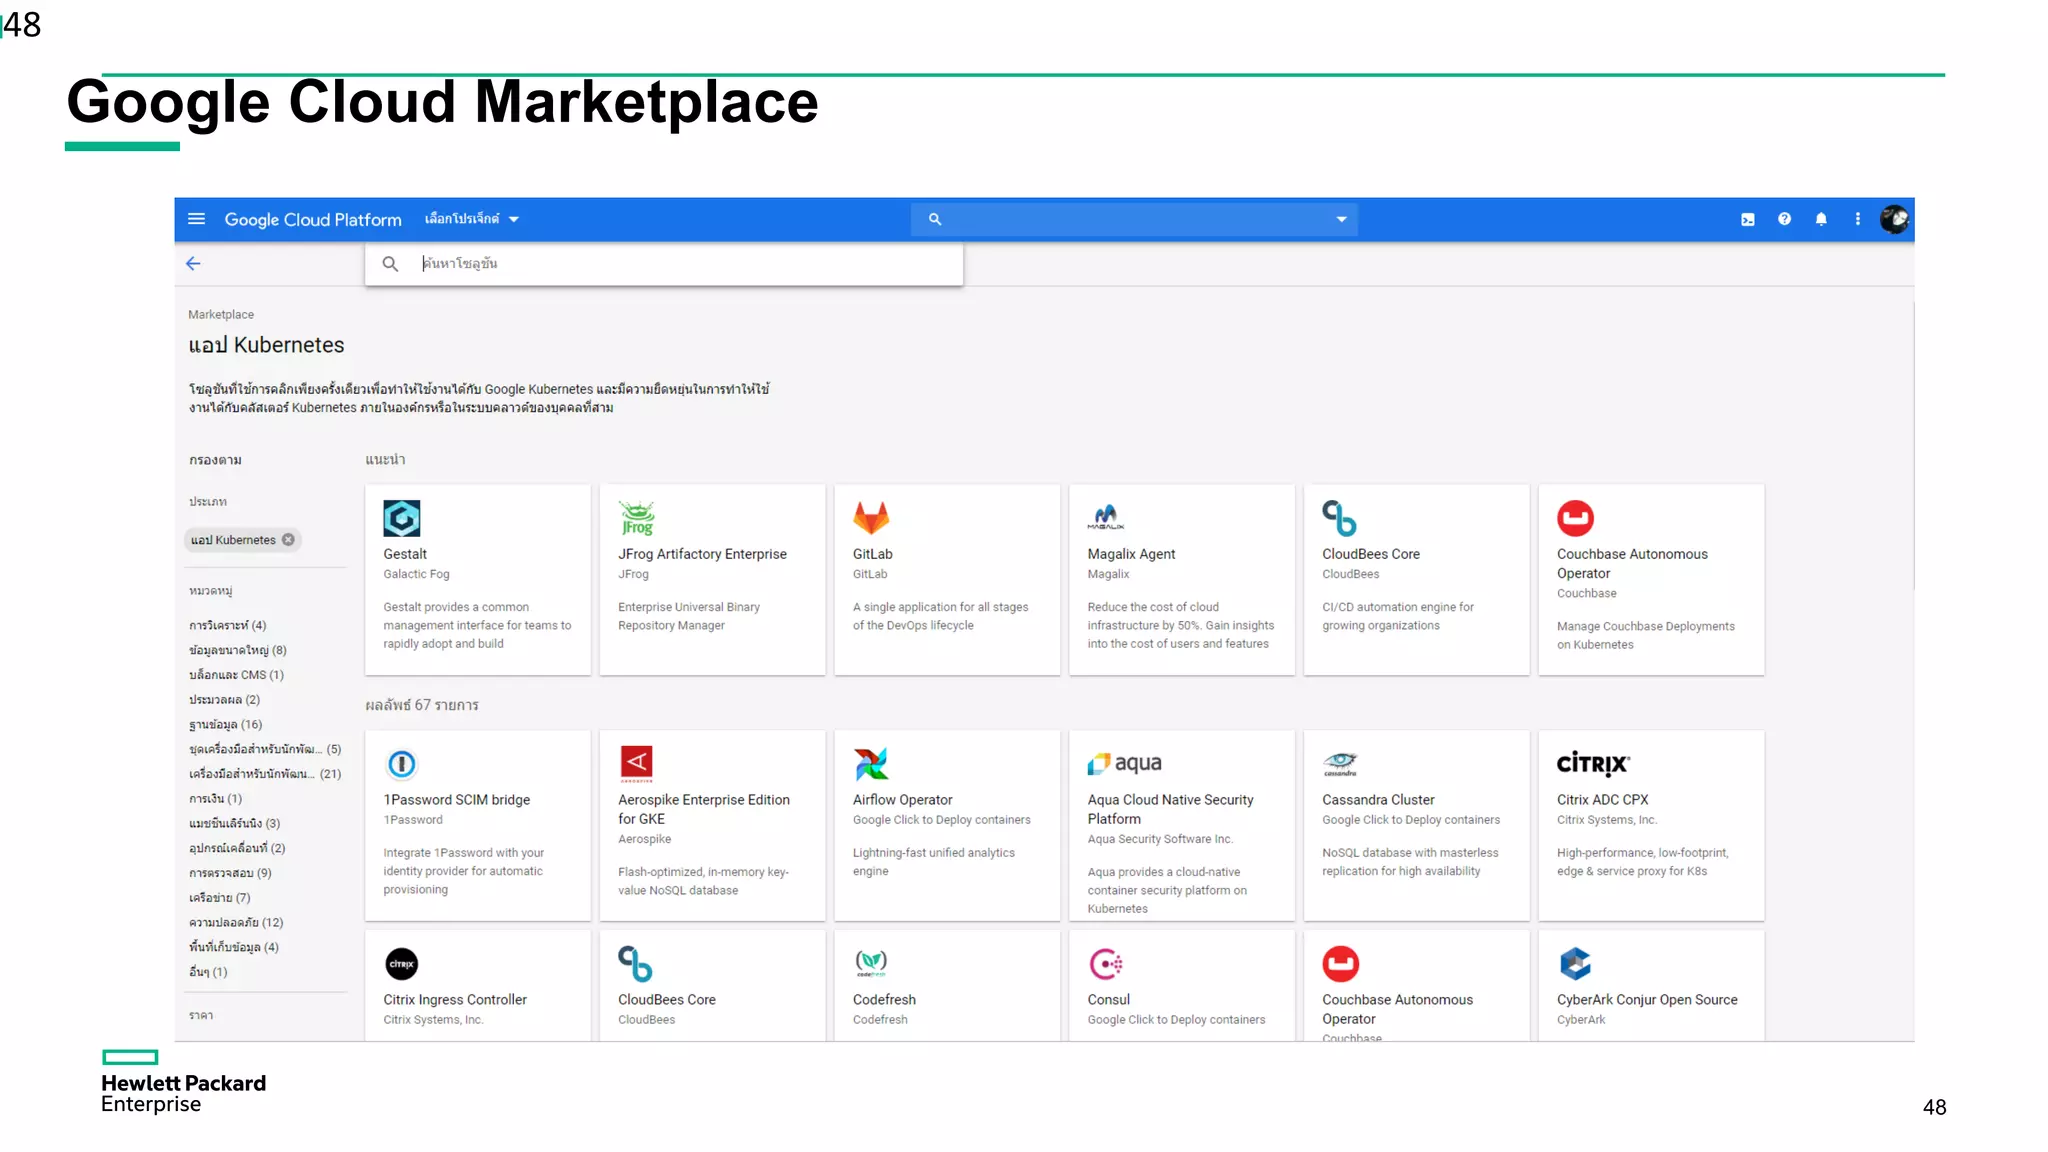The height and width of the screenshot is (1152, 2048).
Task: Click the marketplace solution search field
Action: (x=664, y=263)
